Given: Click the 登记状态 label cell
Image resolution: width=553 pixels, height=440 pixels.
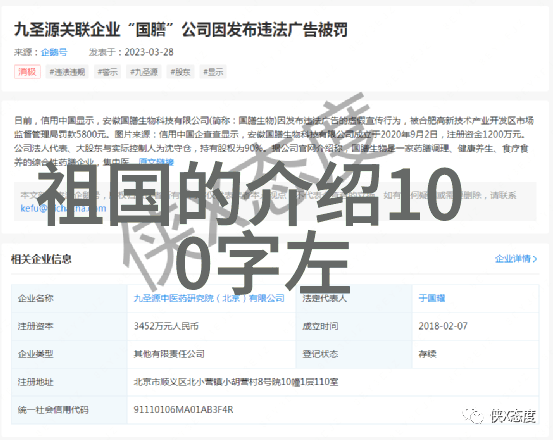Looking at the screenshot, I should tap(354, 354).
